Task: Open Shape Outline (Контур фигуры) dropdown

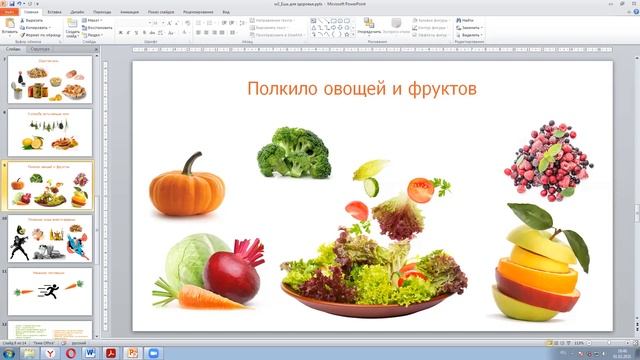Action: coord(430,28)
